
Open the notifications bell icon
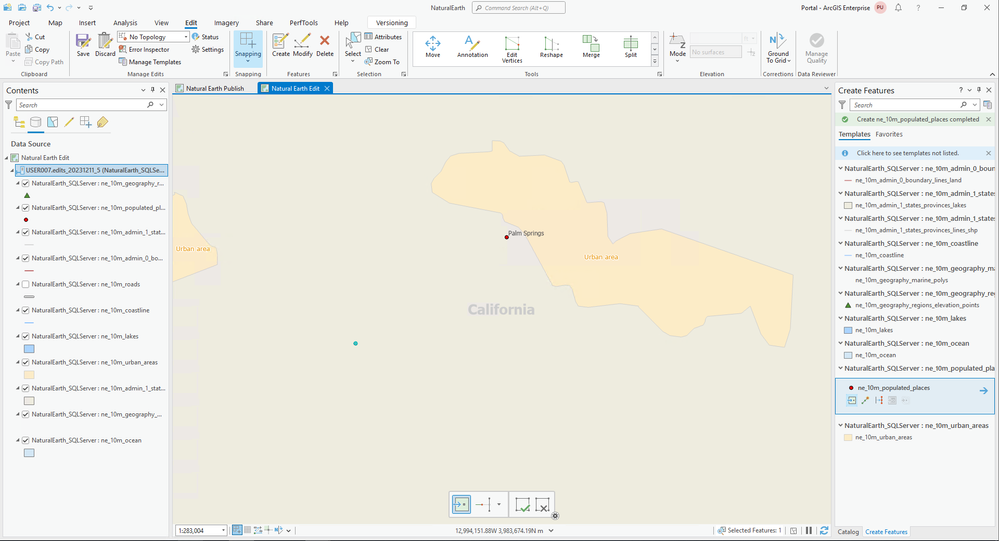[x=898, y=8]
